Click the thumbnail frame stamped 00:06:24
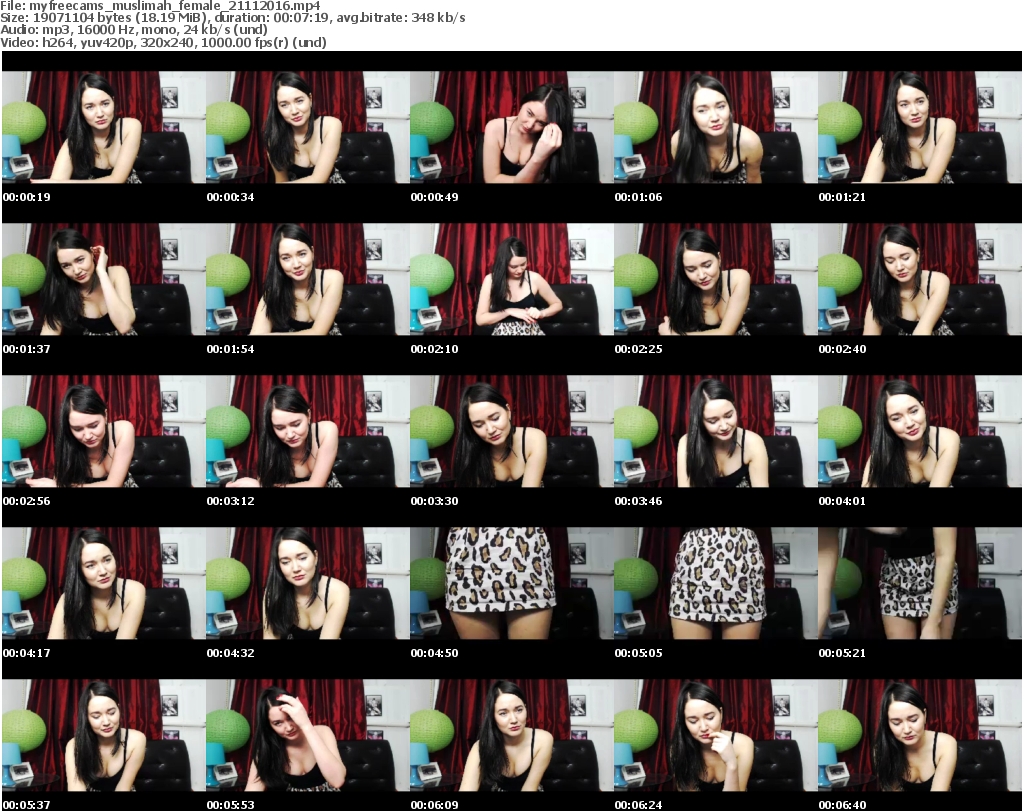 coord(716,736)
